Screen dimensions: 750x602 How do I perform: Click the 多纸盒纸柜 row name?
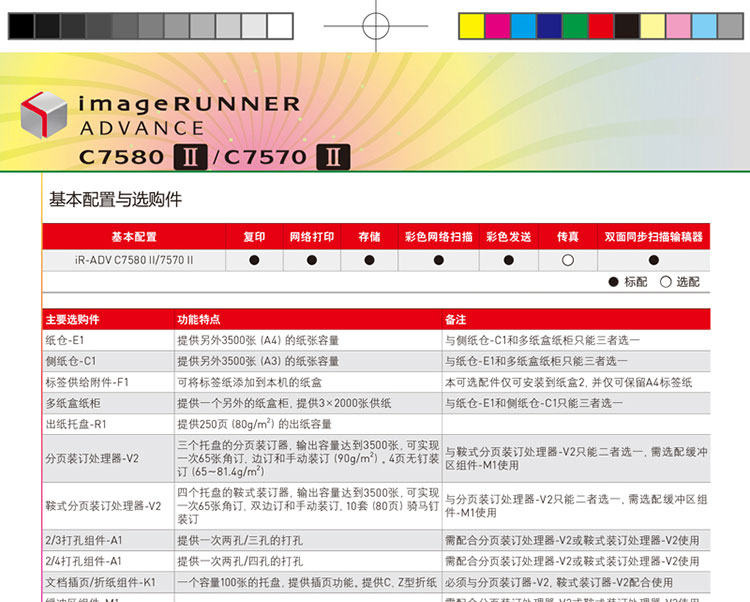pos(73,403)
